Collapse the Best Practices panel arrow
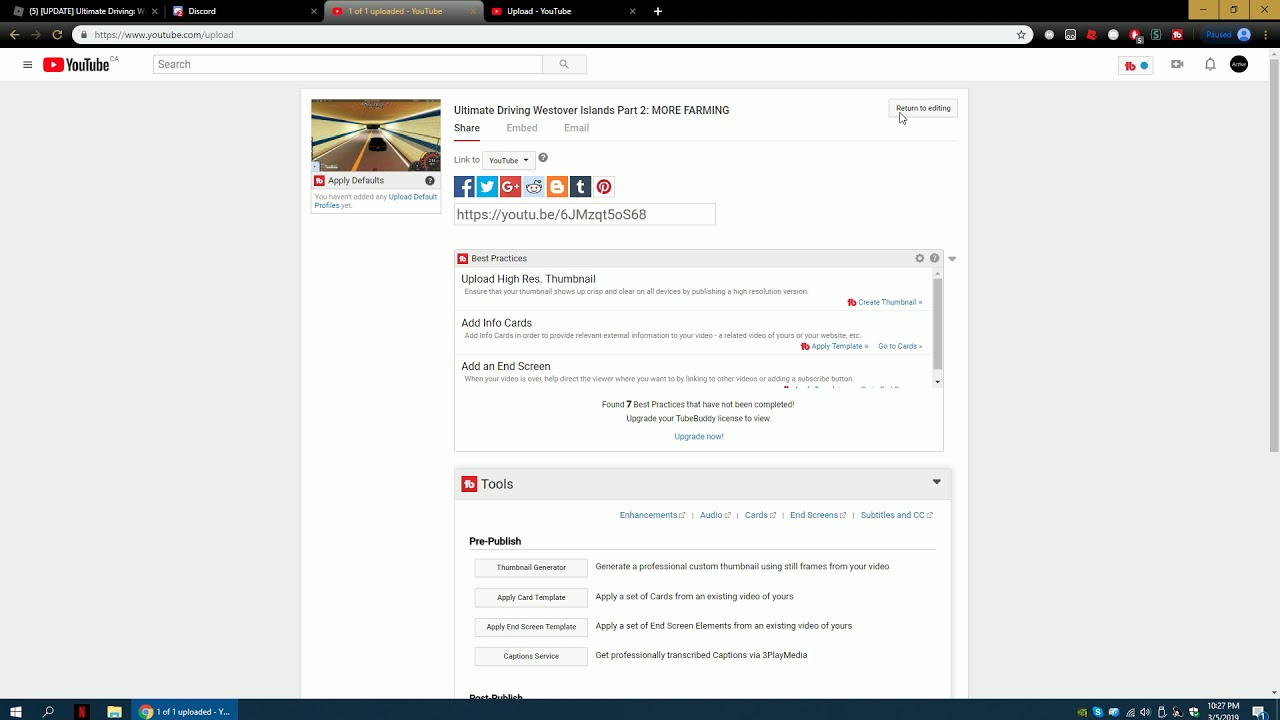Viewport: 1280px width, 720px height. coord(952,258)
